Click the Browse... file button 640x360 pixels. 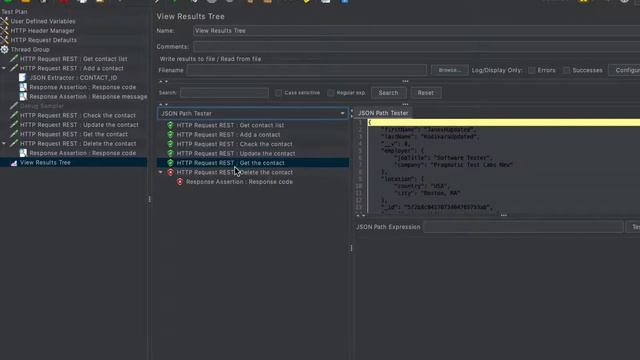pyautogui.click(x=449, y=70)
